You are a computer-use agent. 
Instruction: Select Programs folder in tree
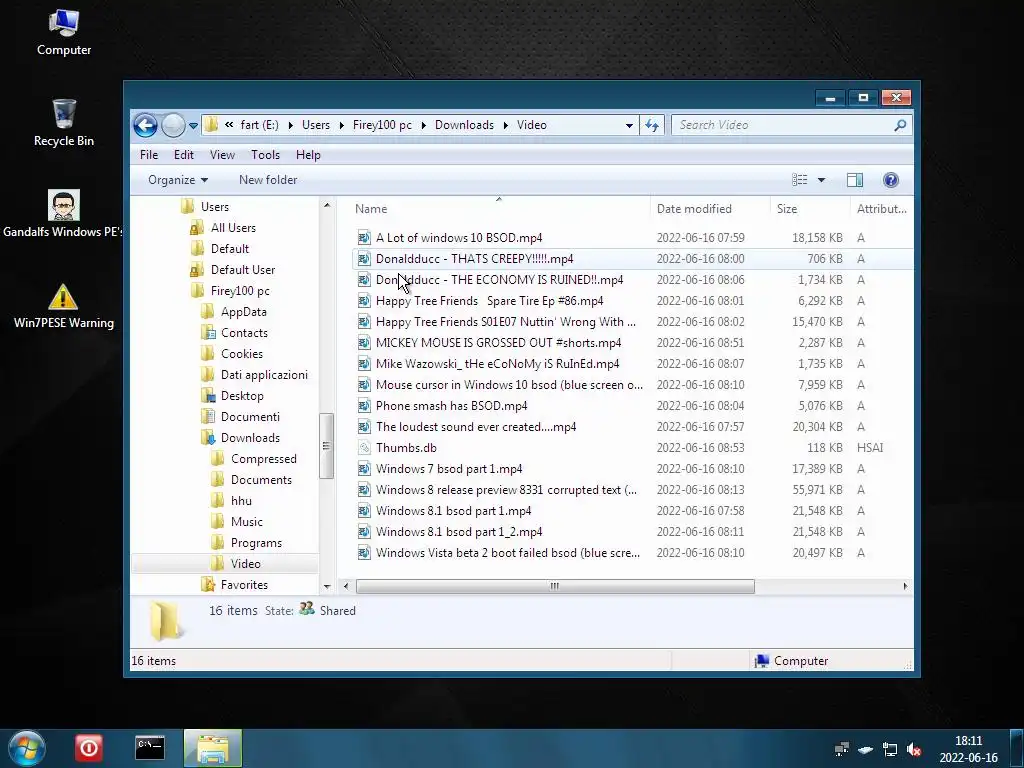pos(256,543)
